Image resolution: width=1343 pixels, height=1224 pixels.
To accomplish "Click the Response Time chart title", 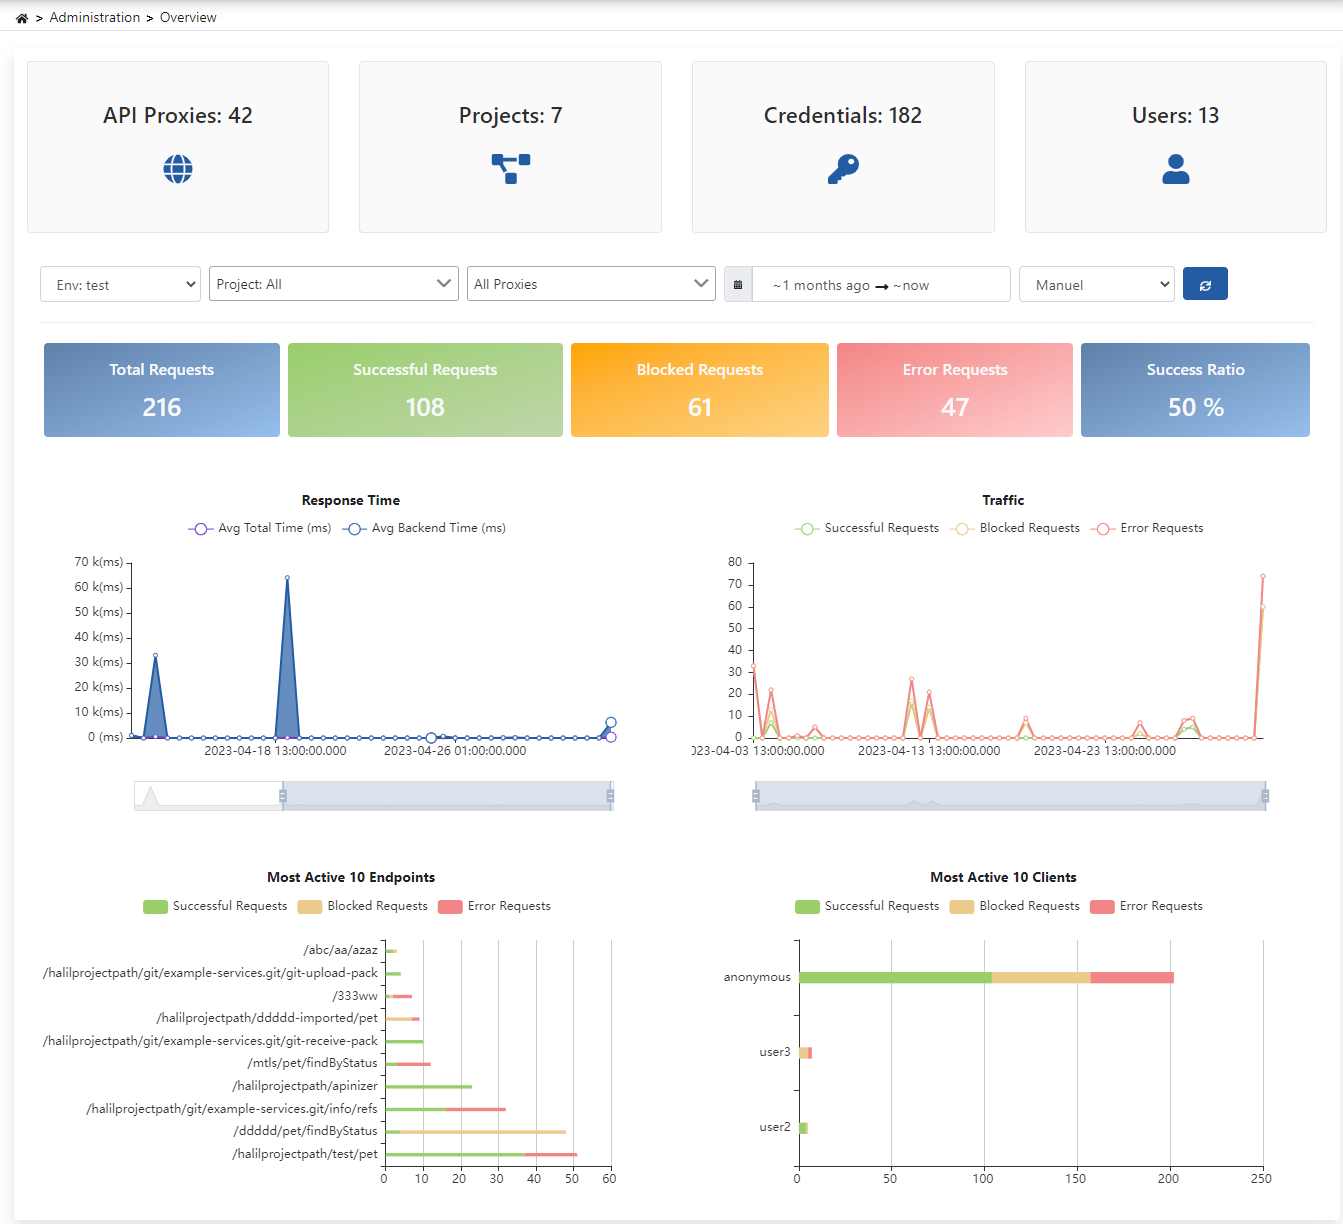I will click(x=351, y=500).
